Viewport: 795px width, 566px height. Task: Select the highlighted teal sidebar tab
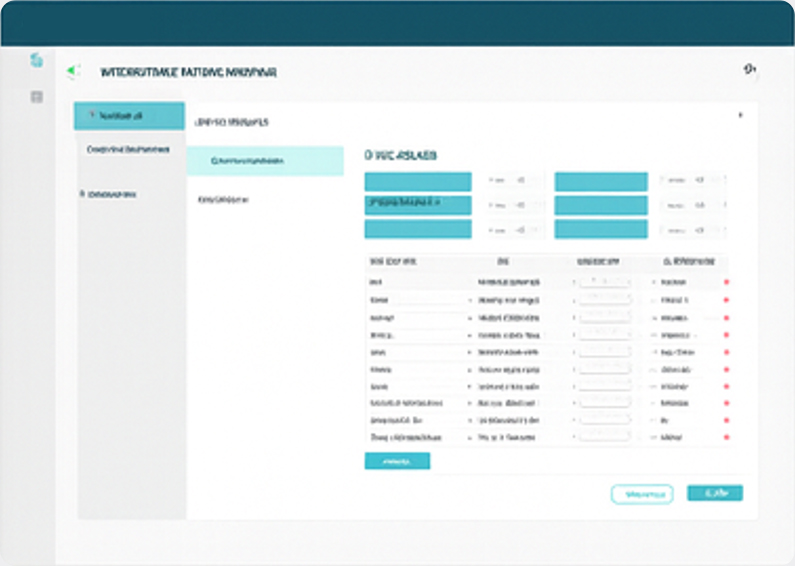129,116
